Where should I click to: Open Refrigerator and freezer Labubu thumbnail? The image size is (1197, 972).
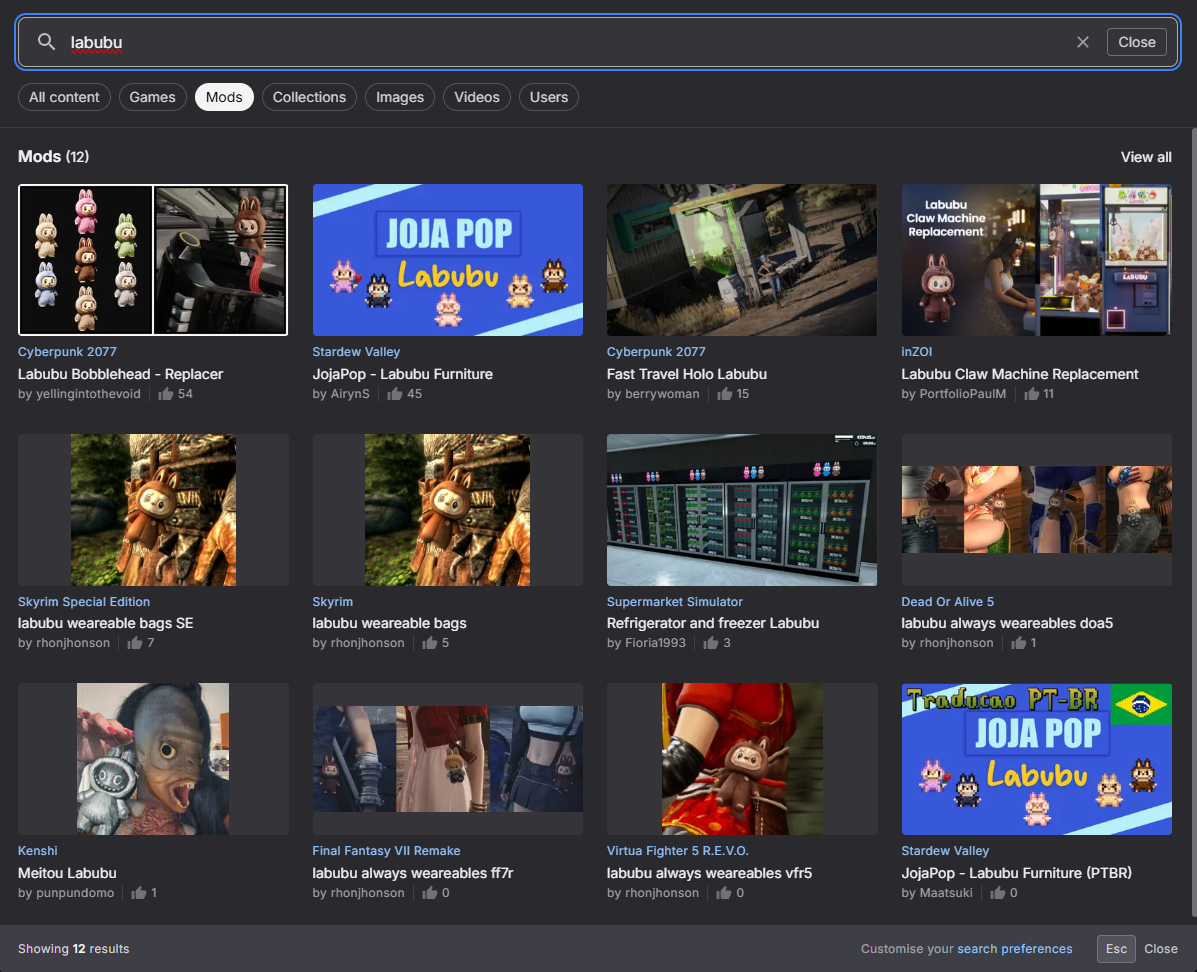click(742, 510)
